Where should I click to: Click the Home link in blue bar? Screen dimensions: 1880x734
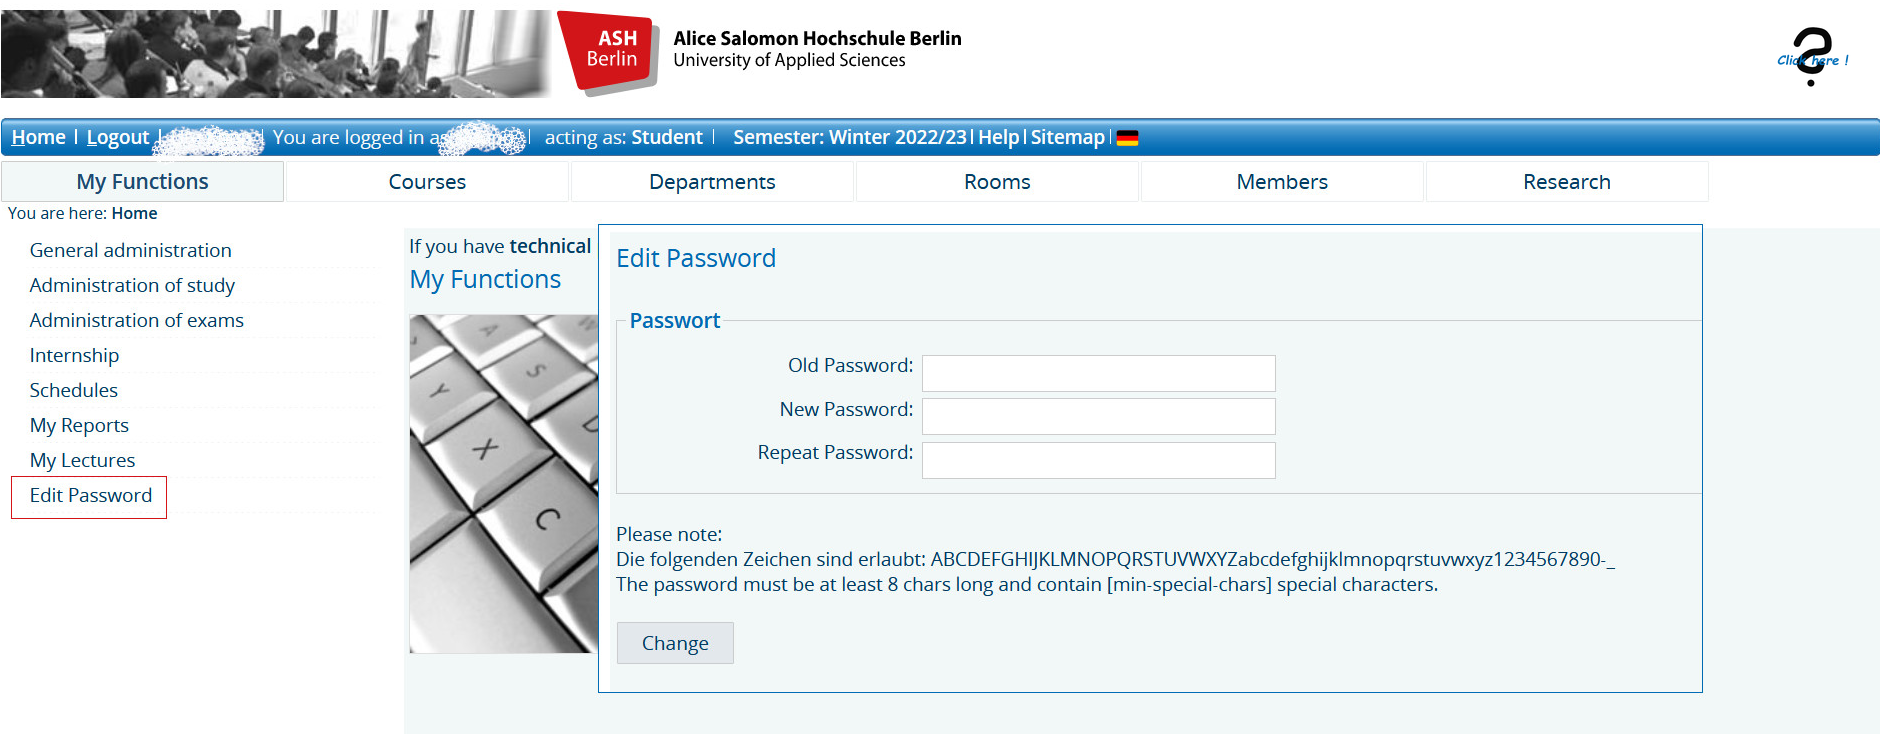(38, 138)
